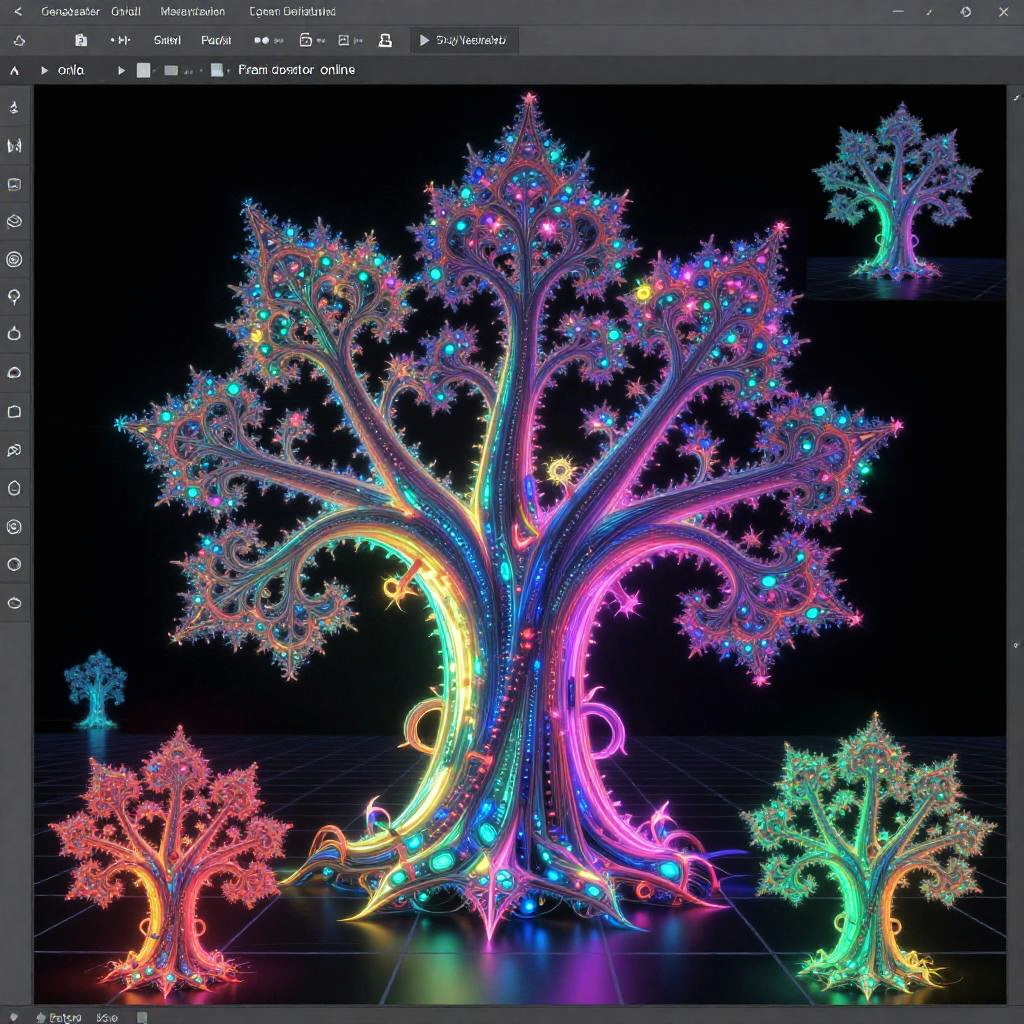Toggle the light gray square beside second arrow
The image size is (1024, 1024).
[143, 70]
